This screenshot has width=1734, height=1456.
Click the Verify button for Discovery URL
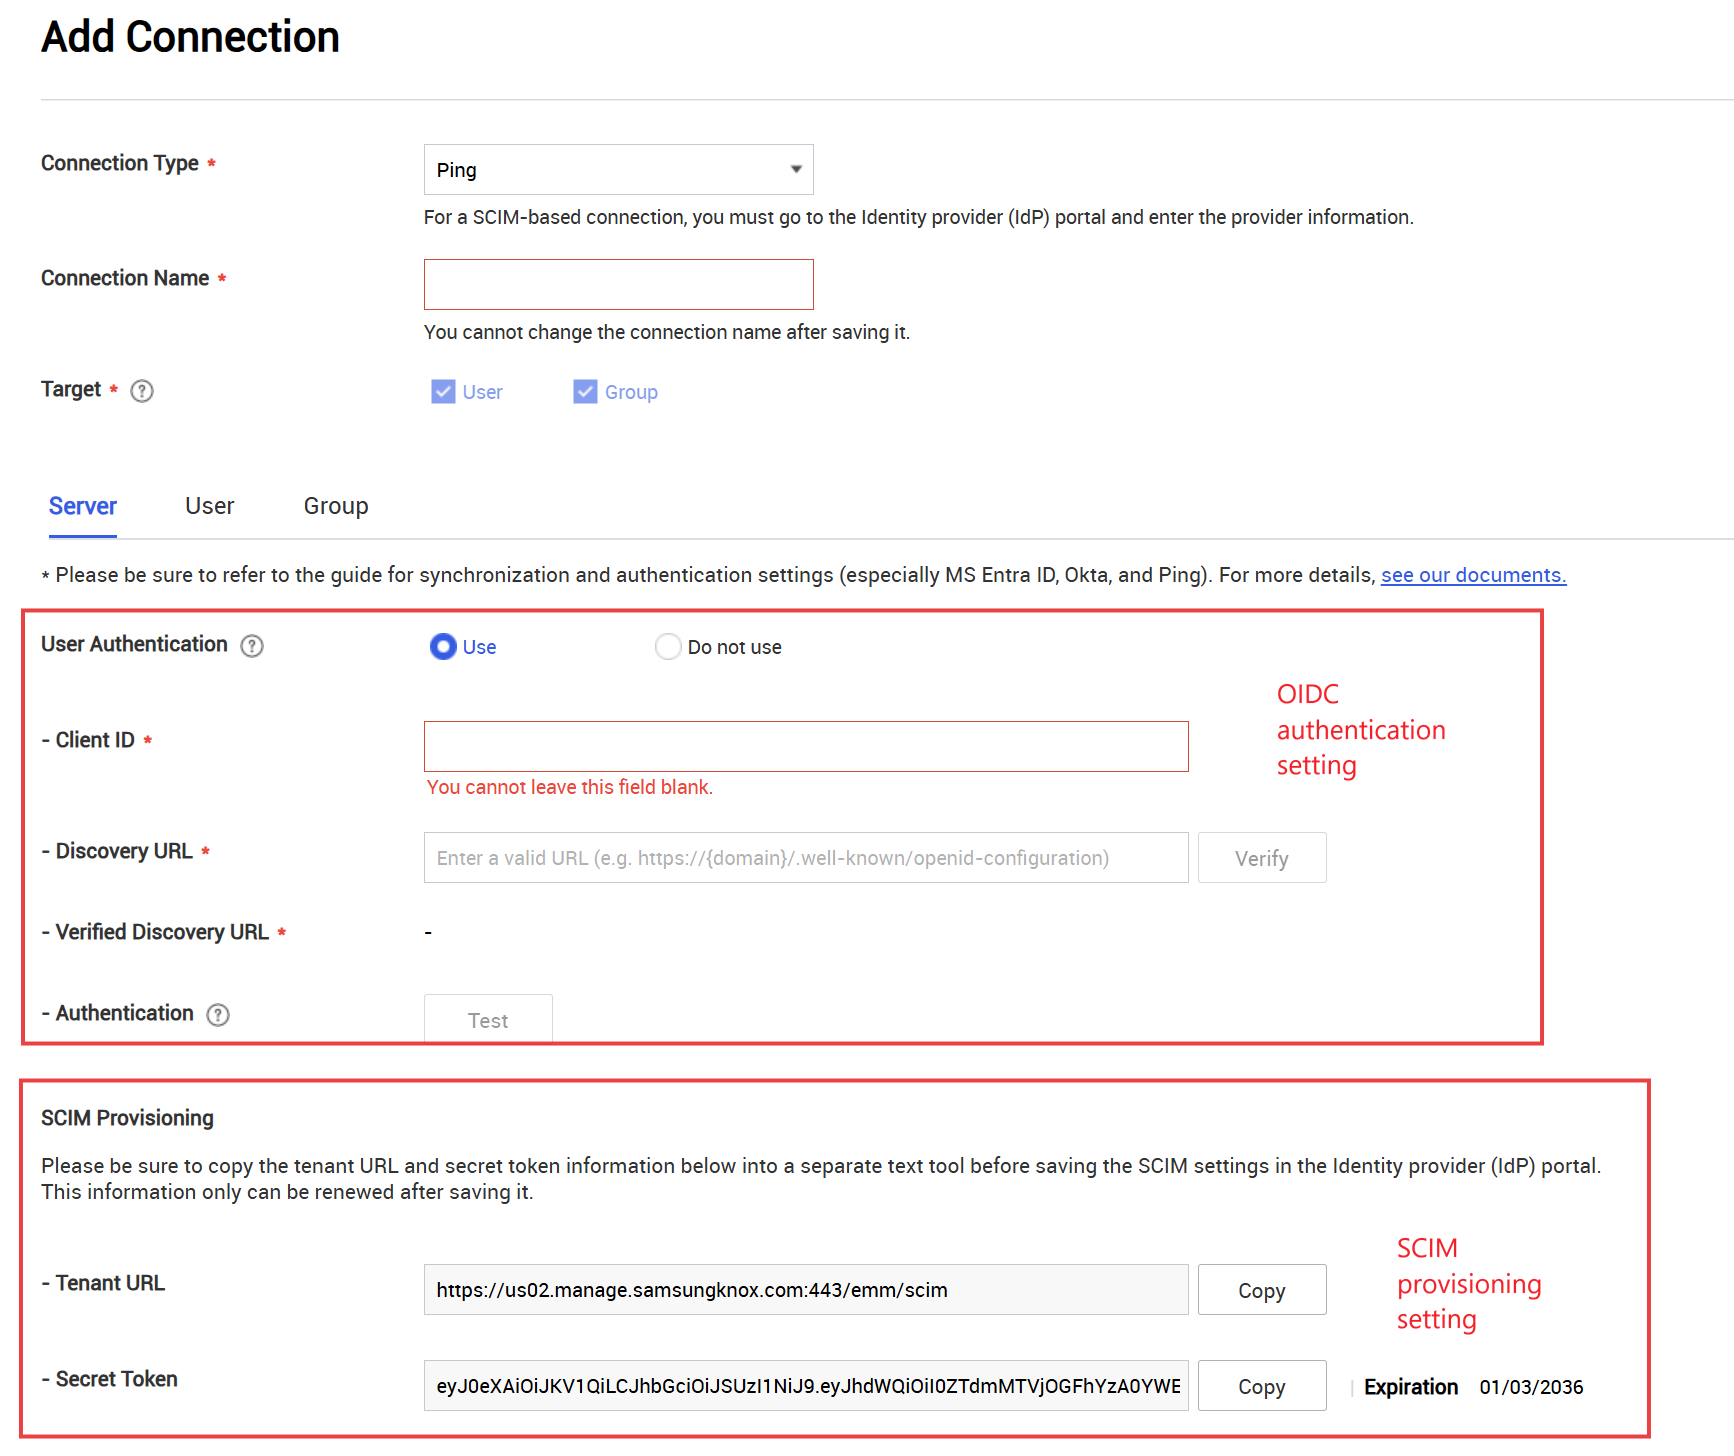1262,857
